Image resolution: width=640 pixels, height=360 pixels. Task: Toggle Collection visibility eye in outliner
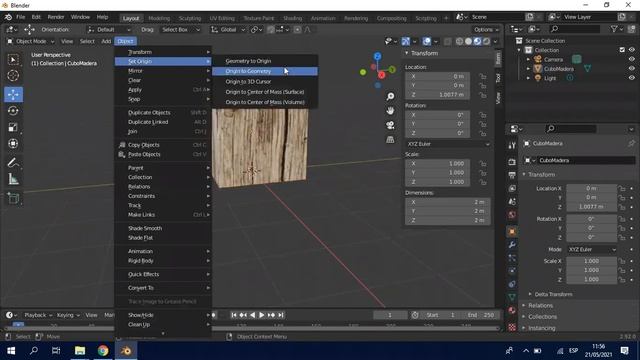point(631,50)
